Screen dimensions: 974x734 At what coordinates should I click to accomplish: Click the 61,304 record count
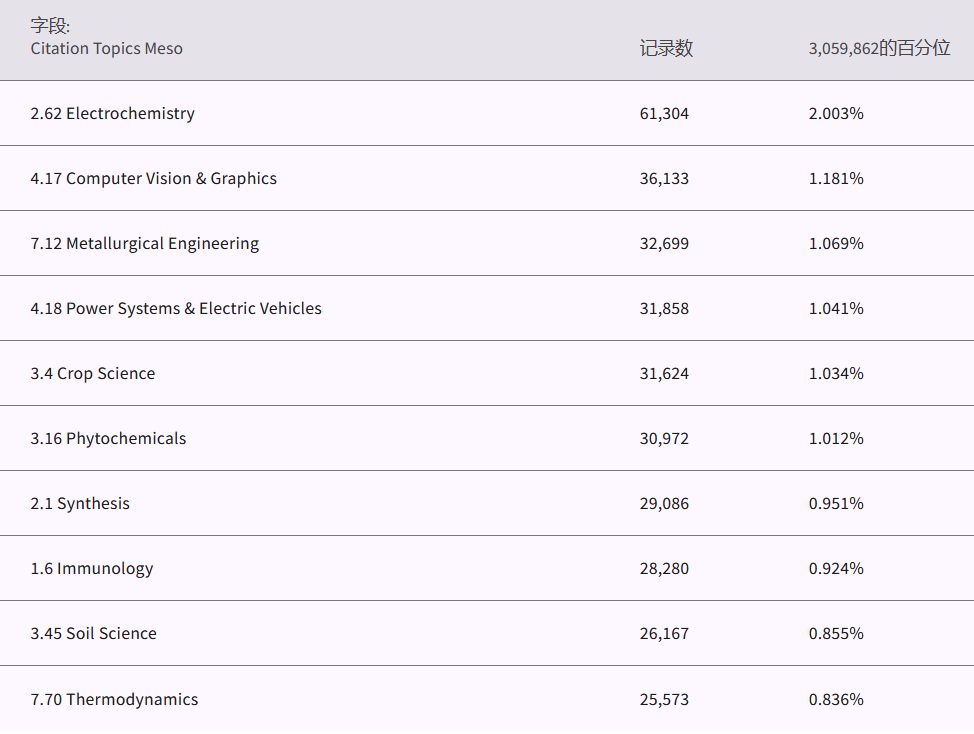[664, 113]
